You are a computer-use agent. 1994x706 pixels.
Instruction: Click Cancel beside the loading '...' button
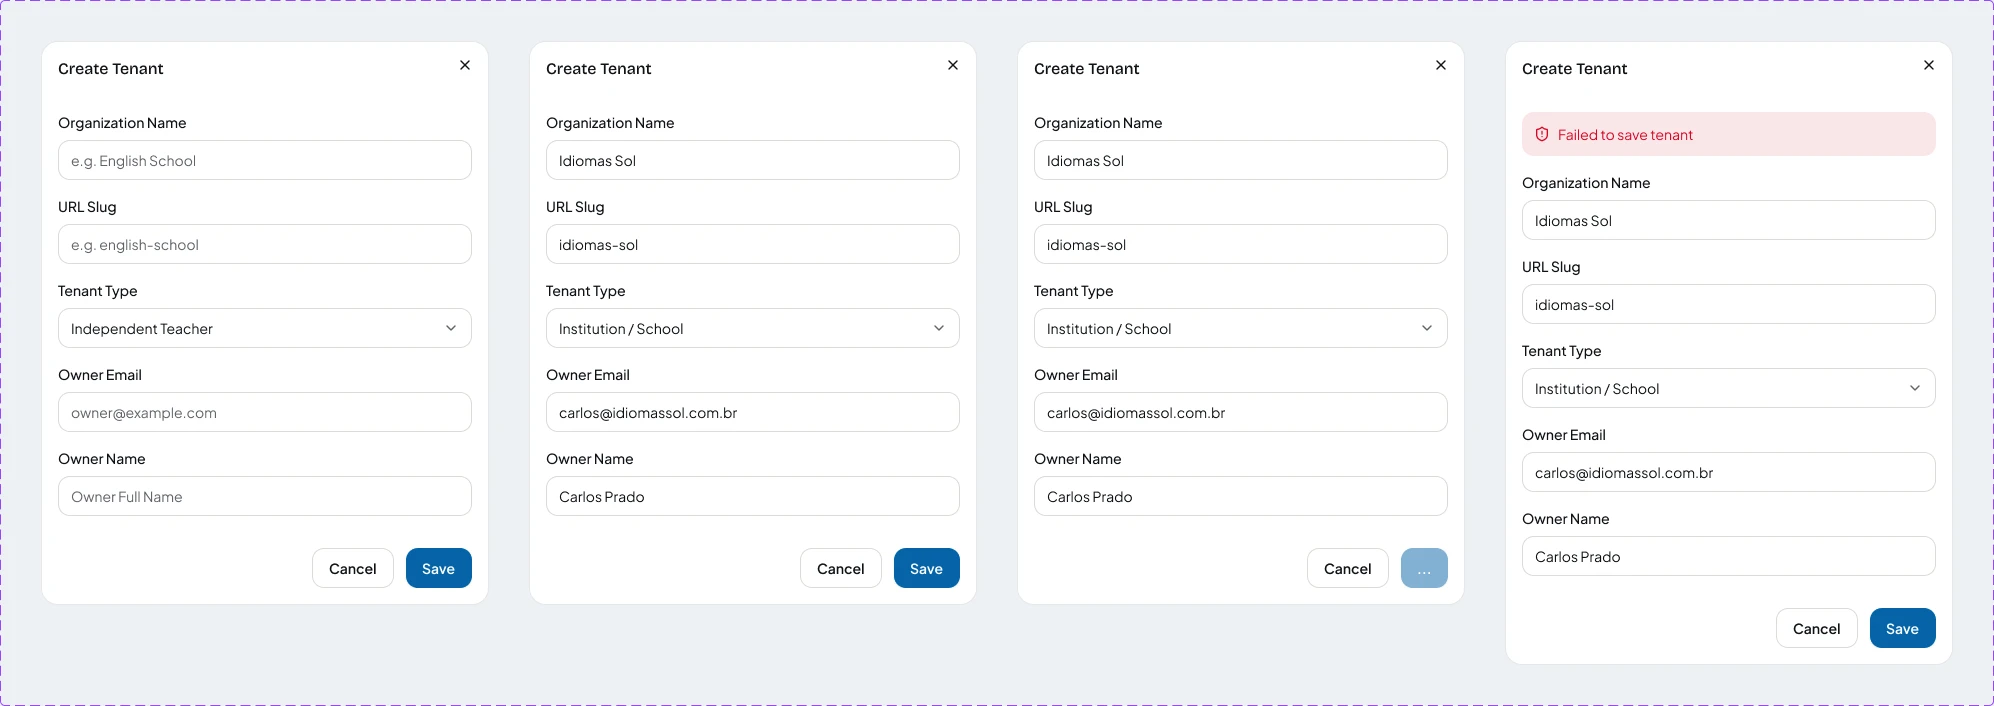[1348, 568]
